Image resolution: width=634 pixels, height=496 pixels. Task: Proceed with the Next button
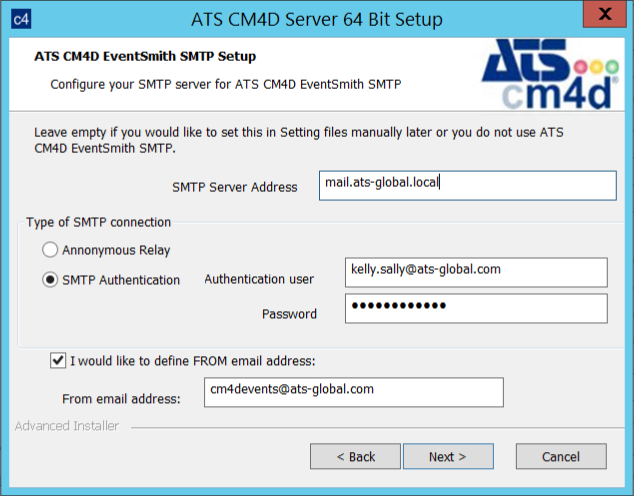point(448,456)
